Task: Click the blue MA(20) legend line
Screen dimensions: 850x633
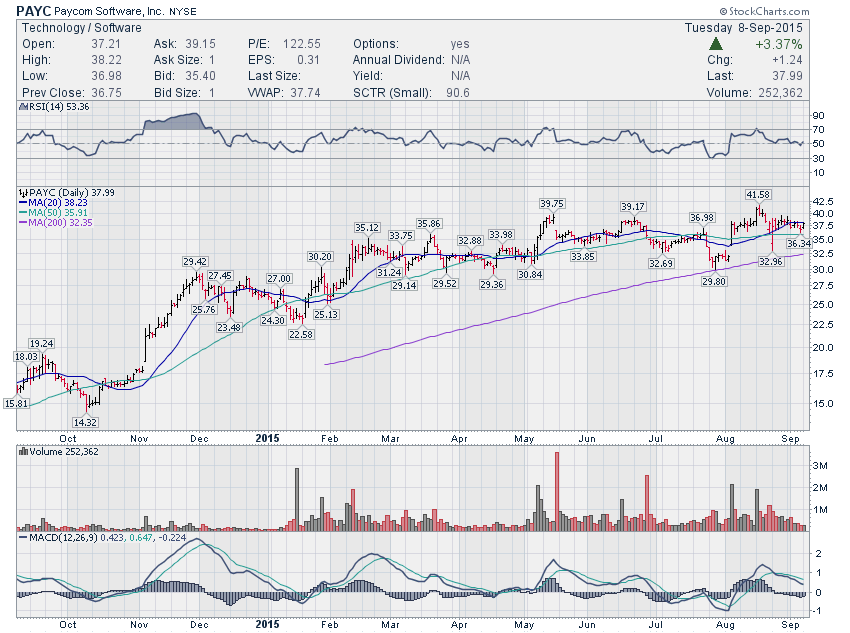Action: pyautogui.click(x=23, y=203)
